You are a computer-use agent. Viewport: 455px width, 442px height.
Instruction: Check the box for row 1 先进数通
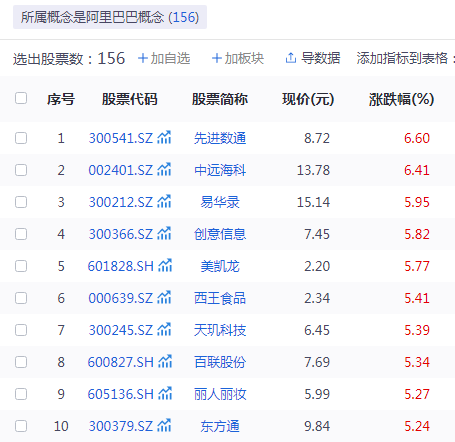point(21,138)
